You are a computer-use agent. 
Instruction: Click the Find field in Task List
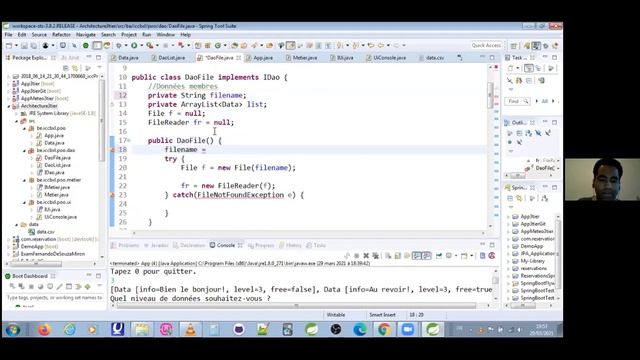pyautogui.click(x=518, y=101)
